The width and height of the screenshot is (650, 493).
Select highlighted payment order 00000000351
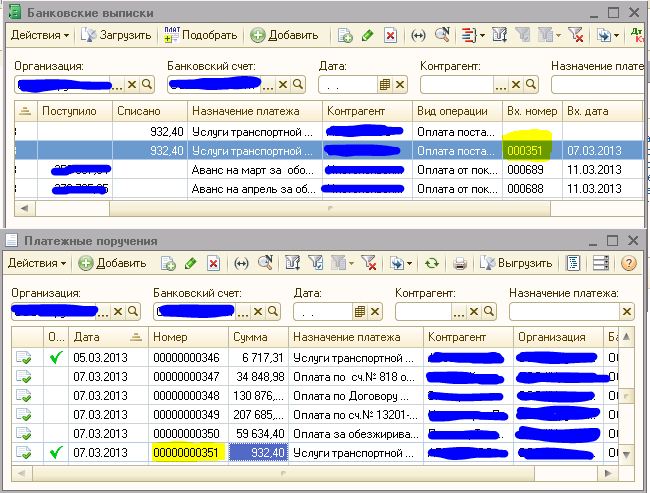(x=188, y=452)
